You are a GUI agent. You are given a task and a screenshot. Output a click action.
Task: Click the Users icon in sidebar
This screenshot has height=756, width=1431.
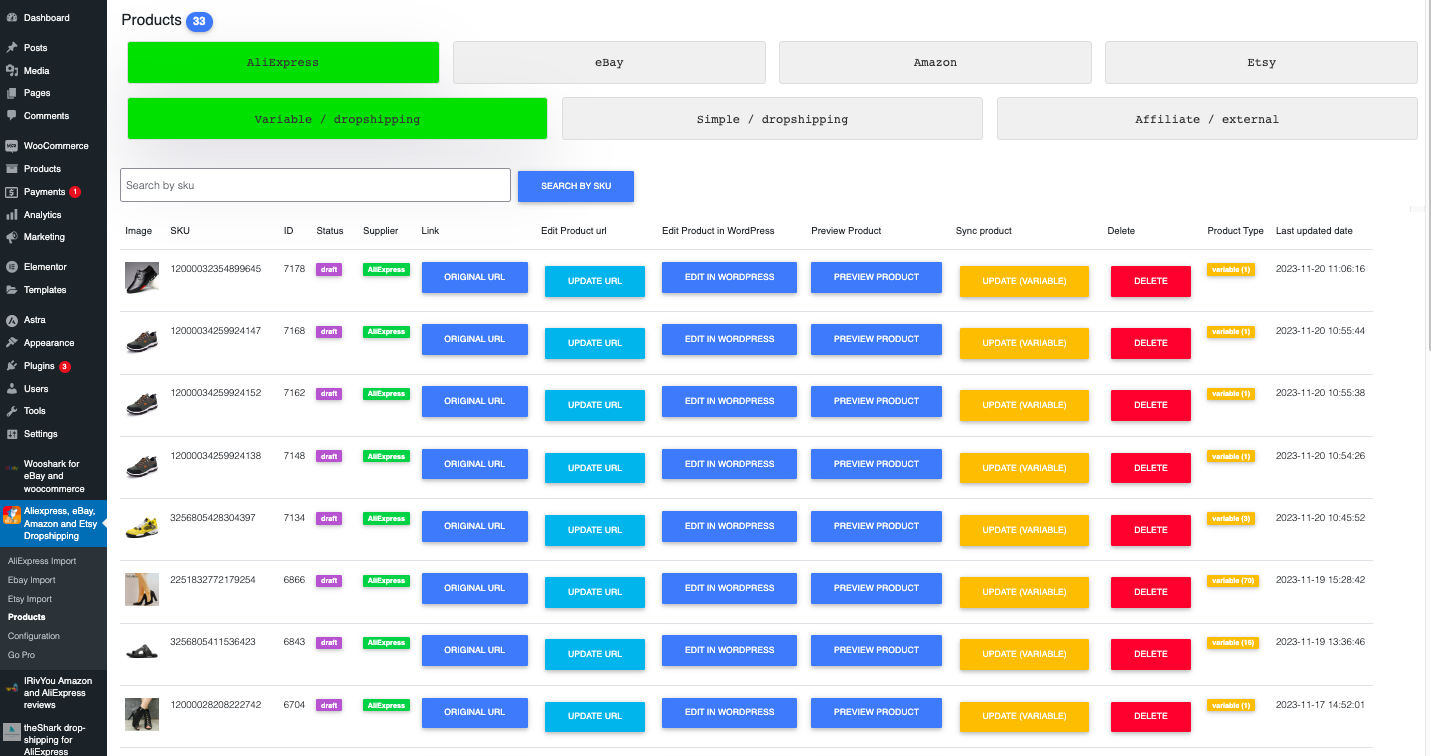coord(11,389)
